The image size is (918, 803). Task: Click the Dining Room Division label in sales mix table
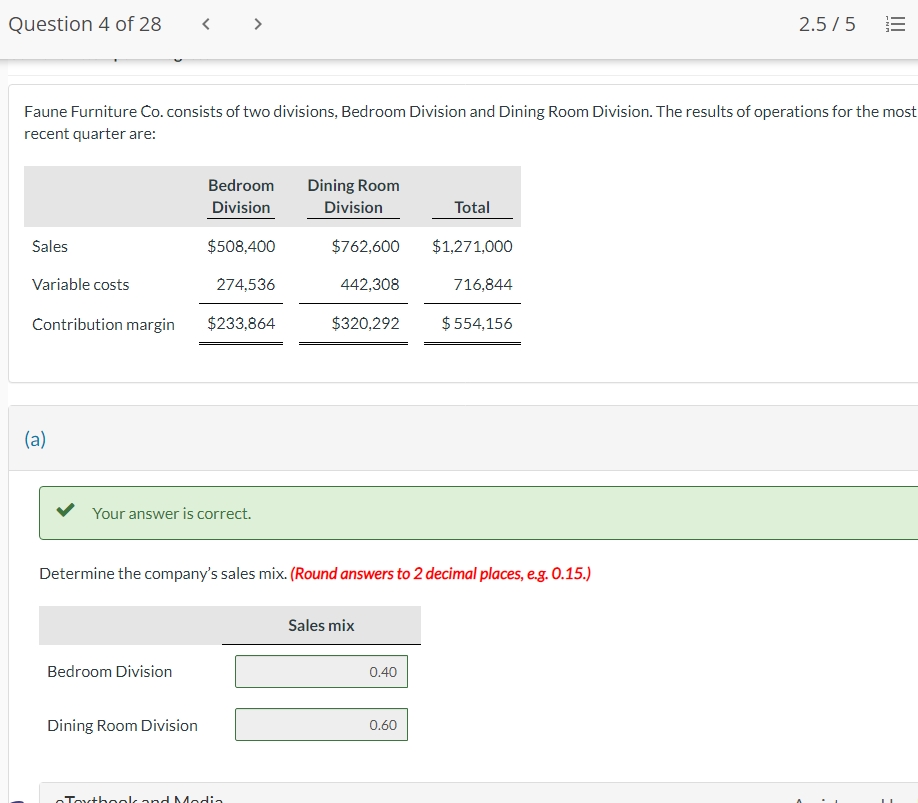(122, 725)
